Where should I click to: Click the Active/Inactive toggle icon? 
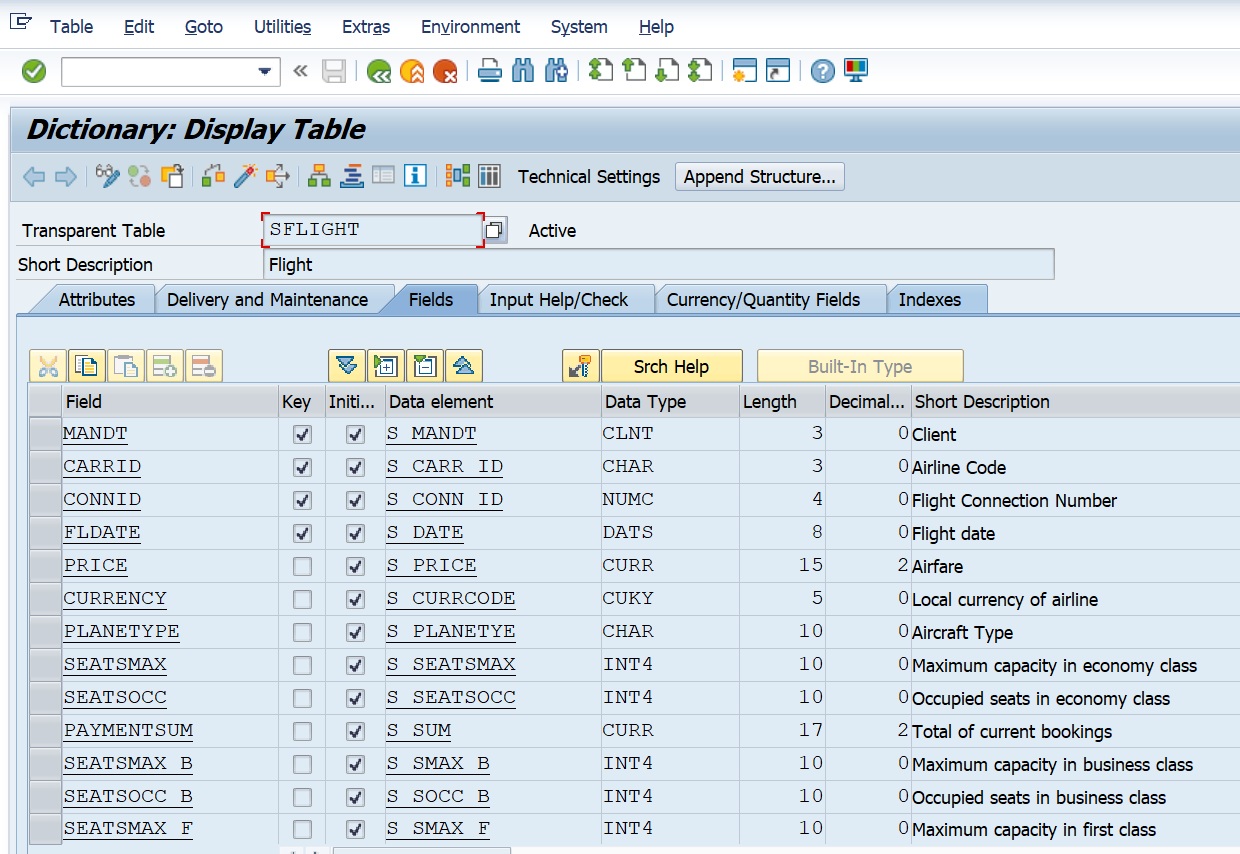pos(139,177)
